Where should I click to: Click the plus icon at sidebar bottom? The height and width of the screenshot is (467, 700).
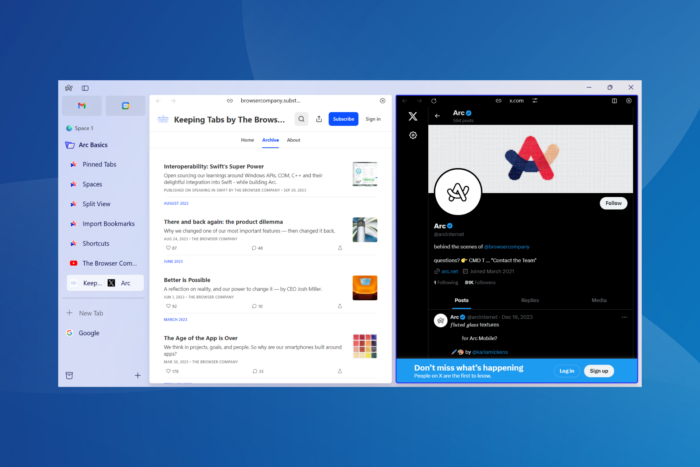138,375
